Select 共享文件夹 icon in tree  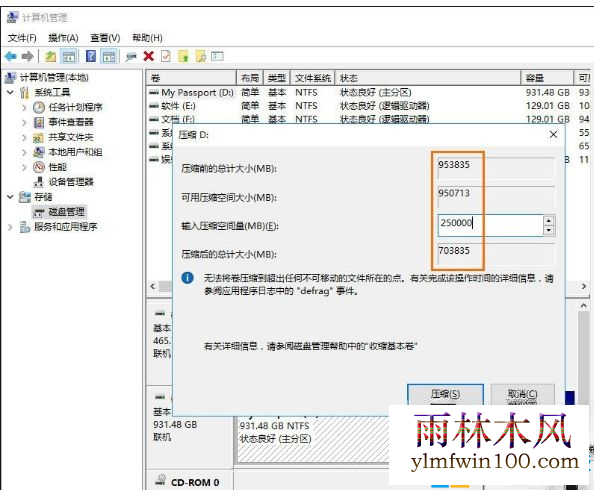[39, 138]
